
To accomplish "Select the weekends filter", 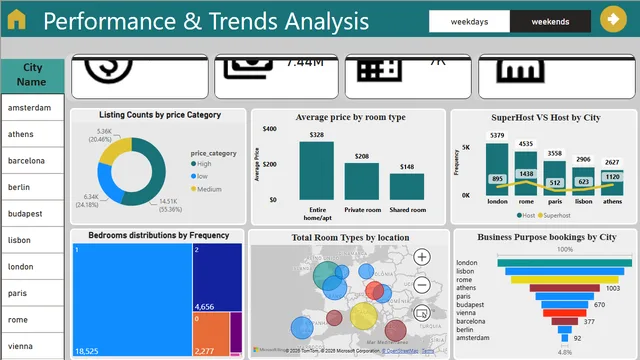I will pos(550,22).
